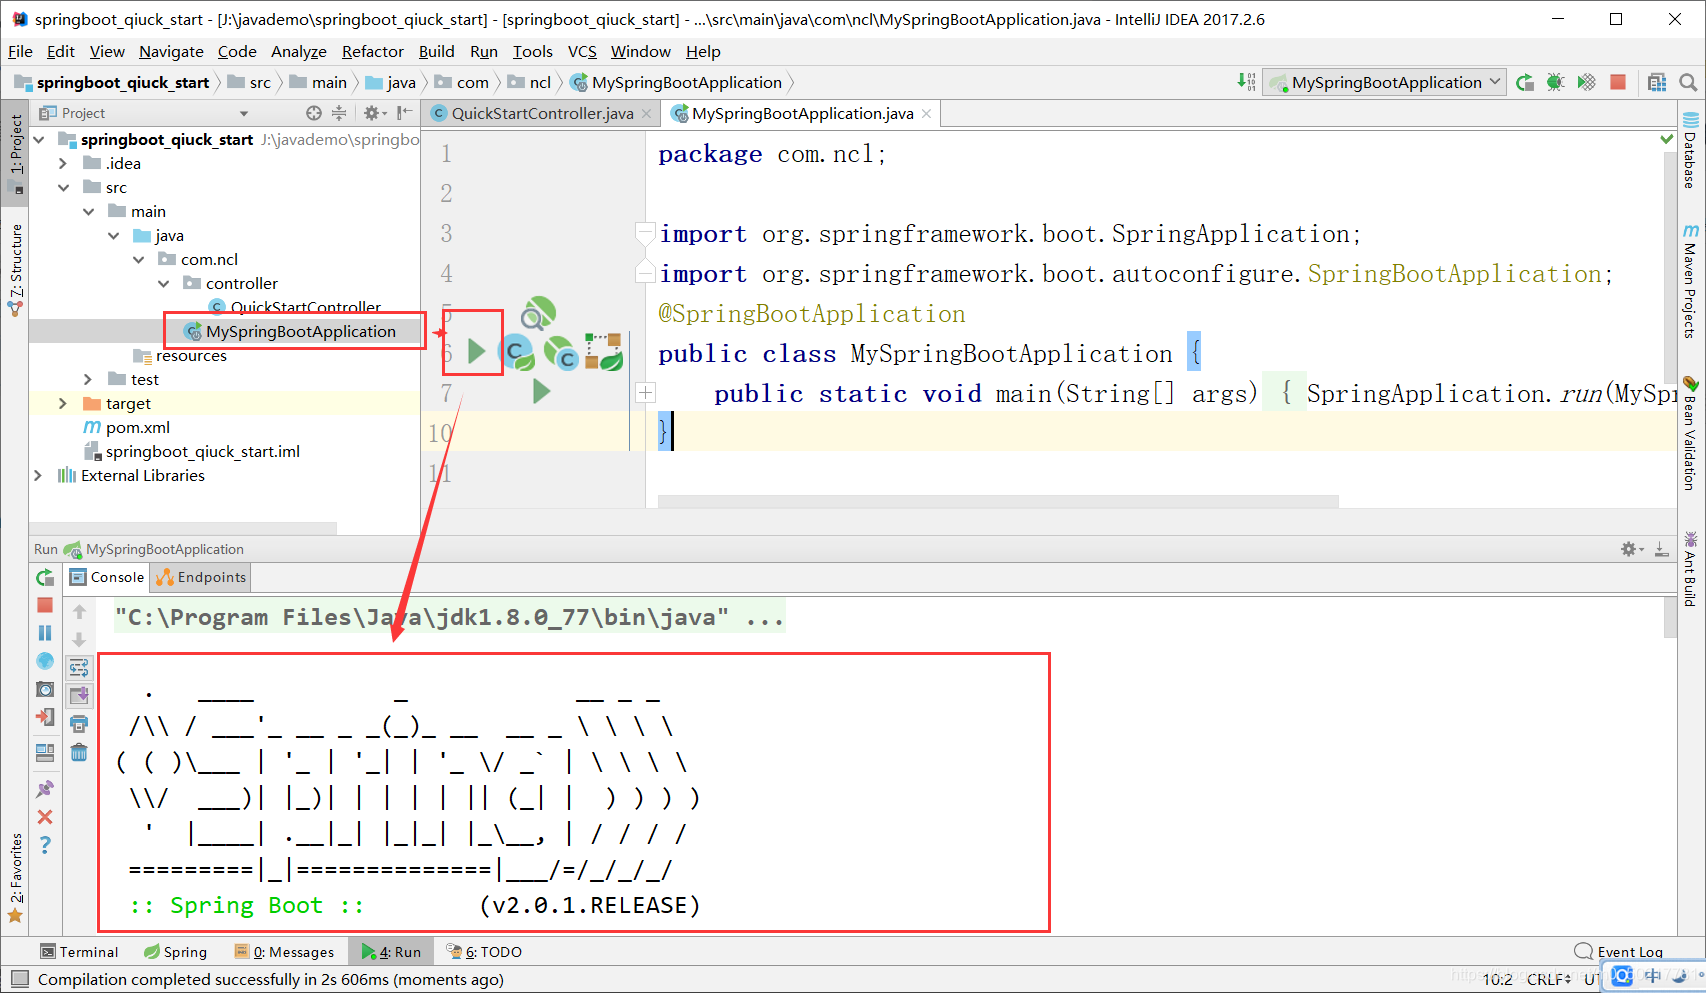Open the Build menu
The width and height of the screenshot is (1706, 993).
point(436,51)
